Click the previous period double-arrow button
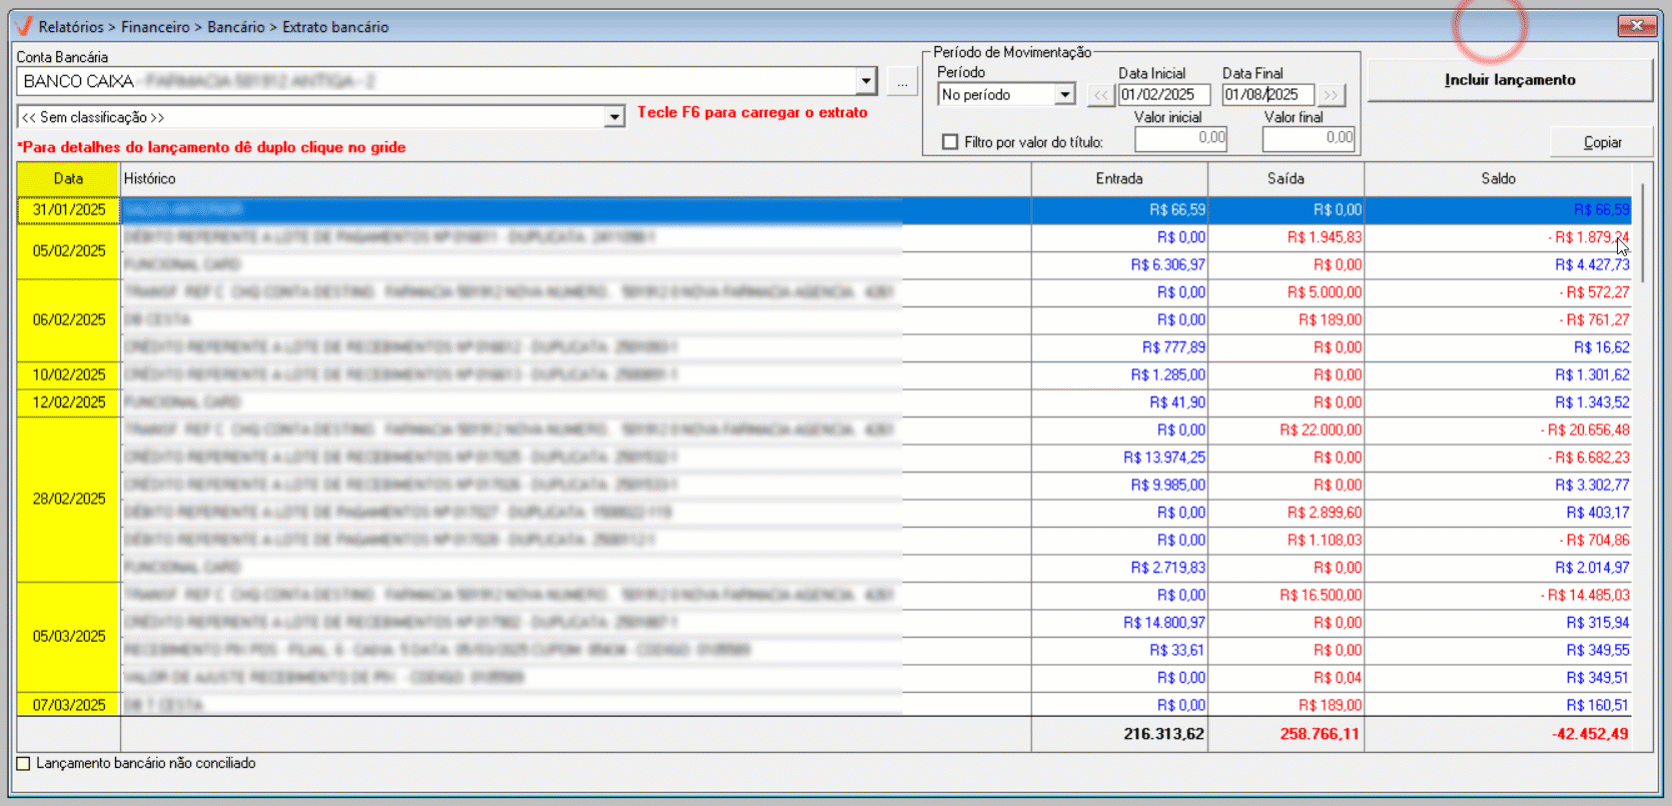Image resolution: width=1672 pixels, height=806 pixels. pos(1100,95)
